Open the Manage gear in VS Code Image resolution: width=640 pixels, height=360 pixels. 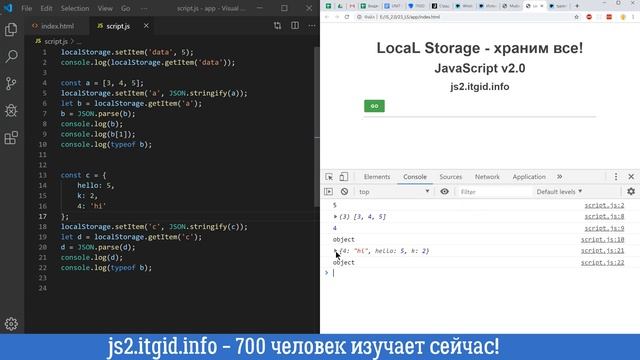(11, 324)
